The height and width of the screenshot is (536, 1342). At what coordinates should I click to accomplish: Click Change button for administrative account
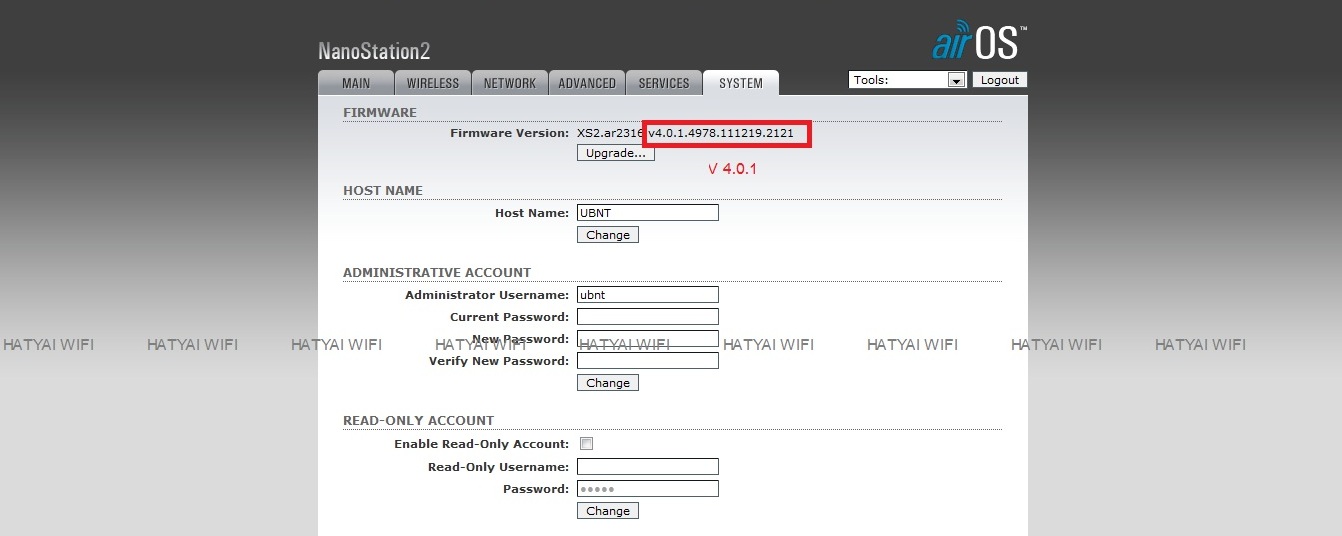pyautogui.click(x=608, y=383)
